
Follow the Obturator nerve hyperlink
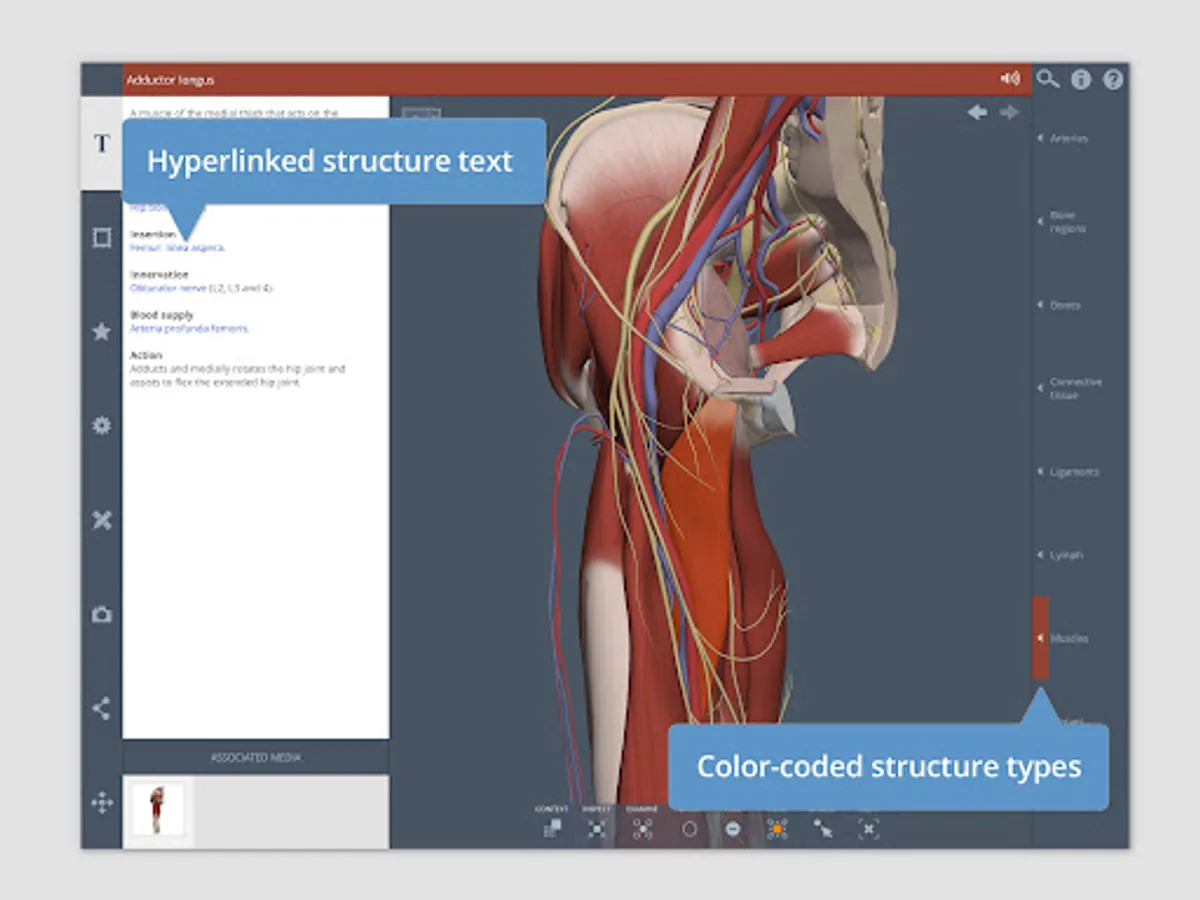(168, 288)
